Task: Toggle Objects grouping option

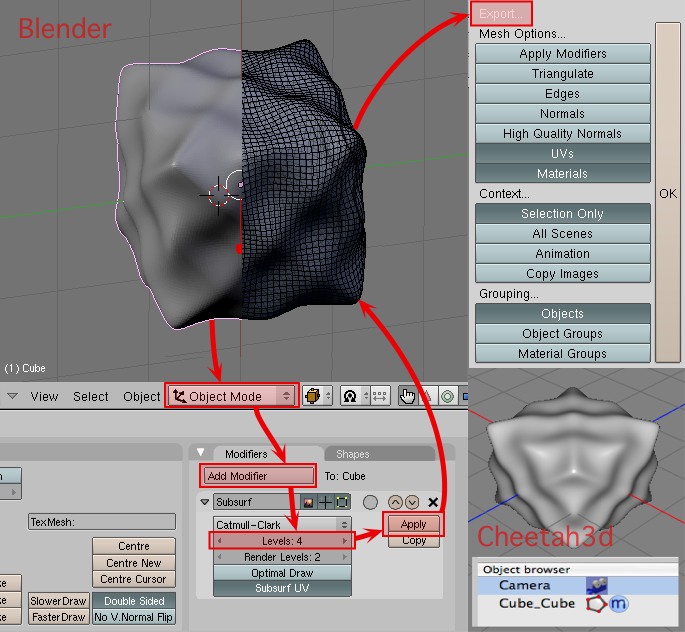Action: (x=563, y=314)
